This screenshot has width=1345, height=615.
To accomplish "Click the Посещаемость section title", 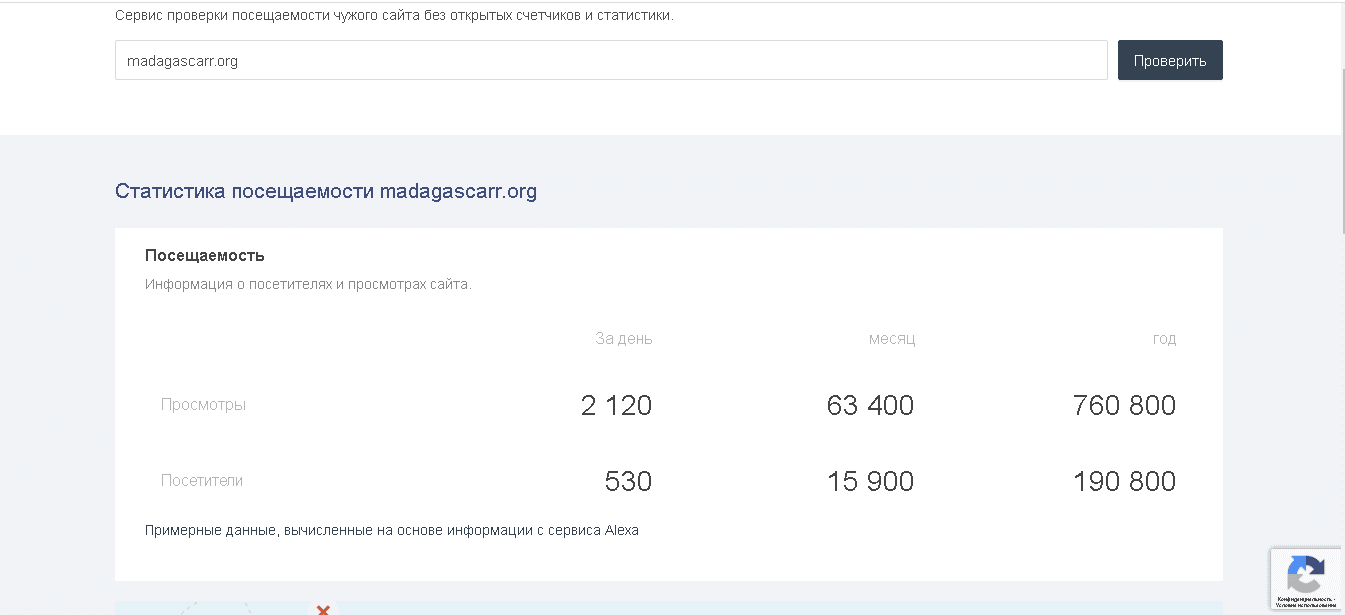I will coord(204,256).
